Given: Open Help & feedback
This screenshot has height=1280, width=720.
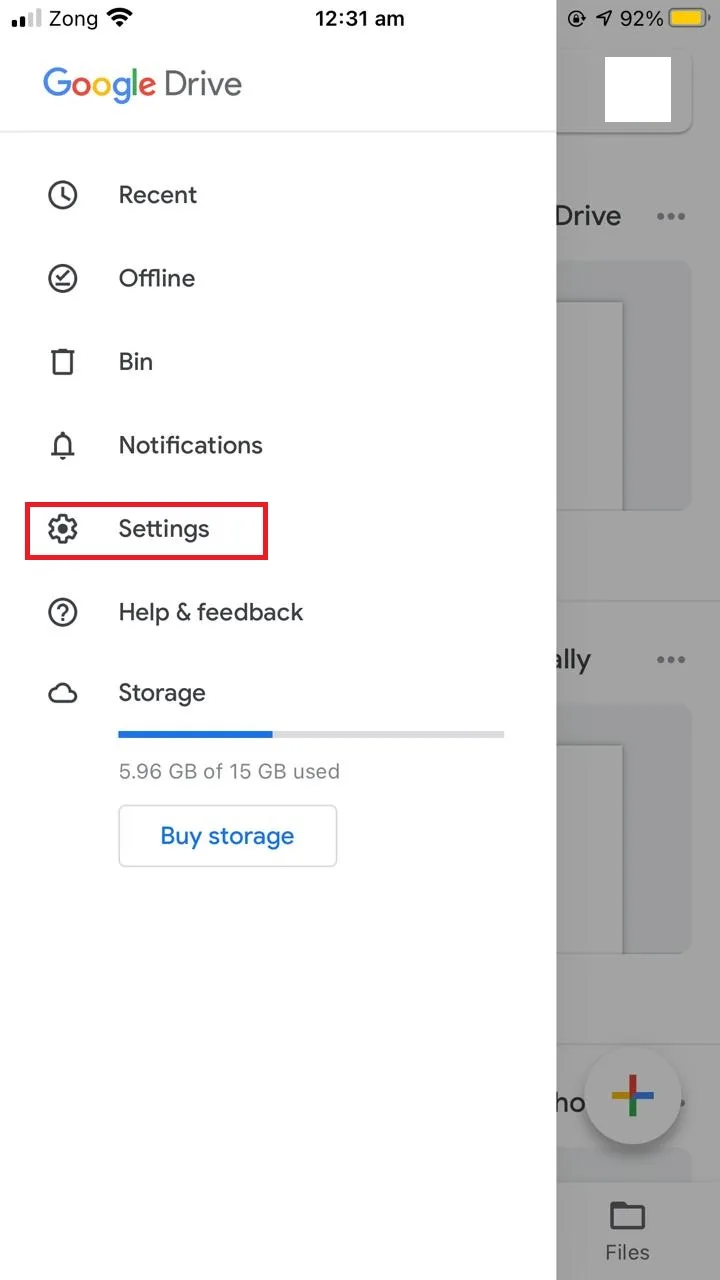Looking at the screenshot, I should tap(211, 612).
